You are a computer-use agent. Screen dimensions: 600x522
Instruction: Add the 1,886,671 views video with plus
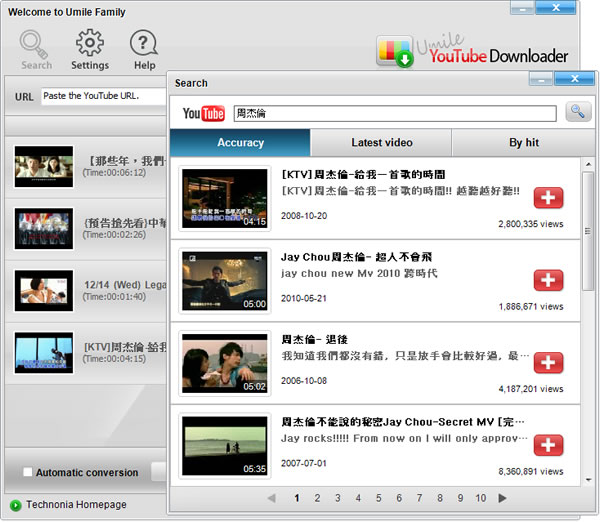(548, 280)
